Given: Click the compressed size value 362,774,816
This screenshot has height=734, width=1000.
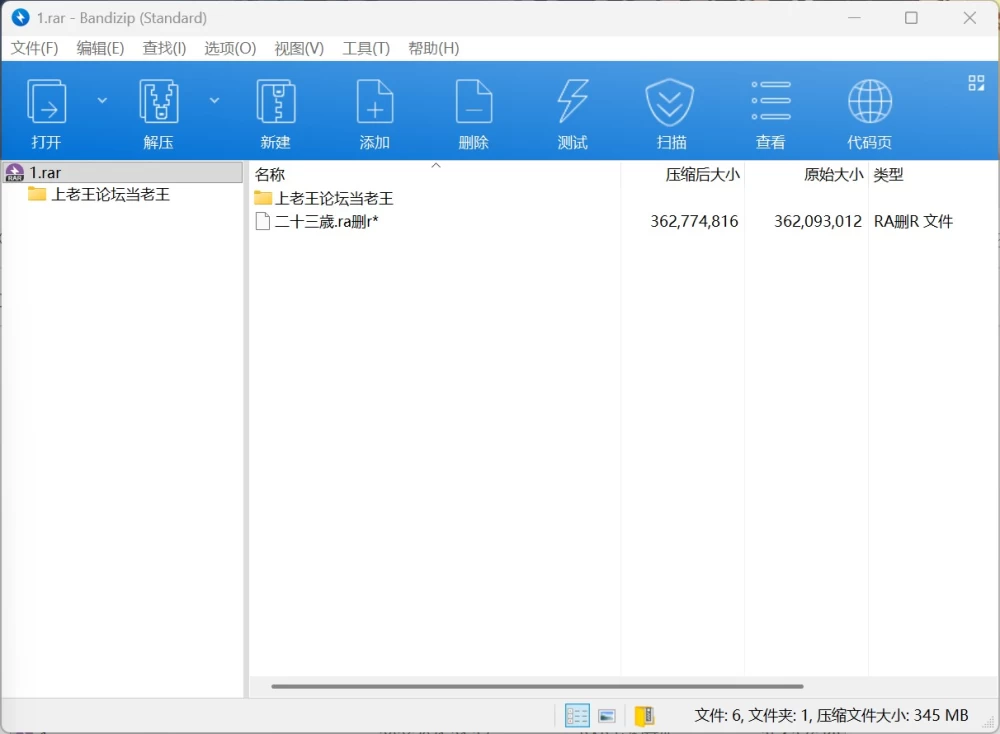Looking at the screenshot, I should 694,221.
